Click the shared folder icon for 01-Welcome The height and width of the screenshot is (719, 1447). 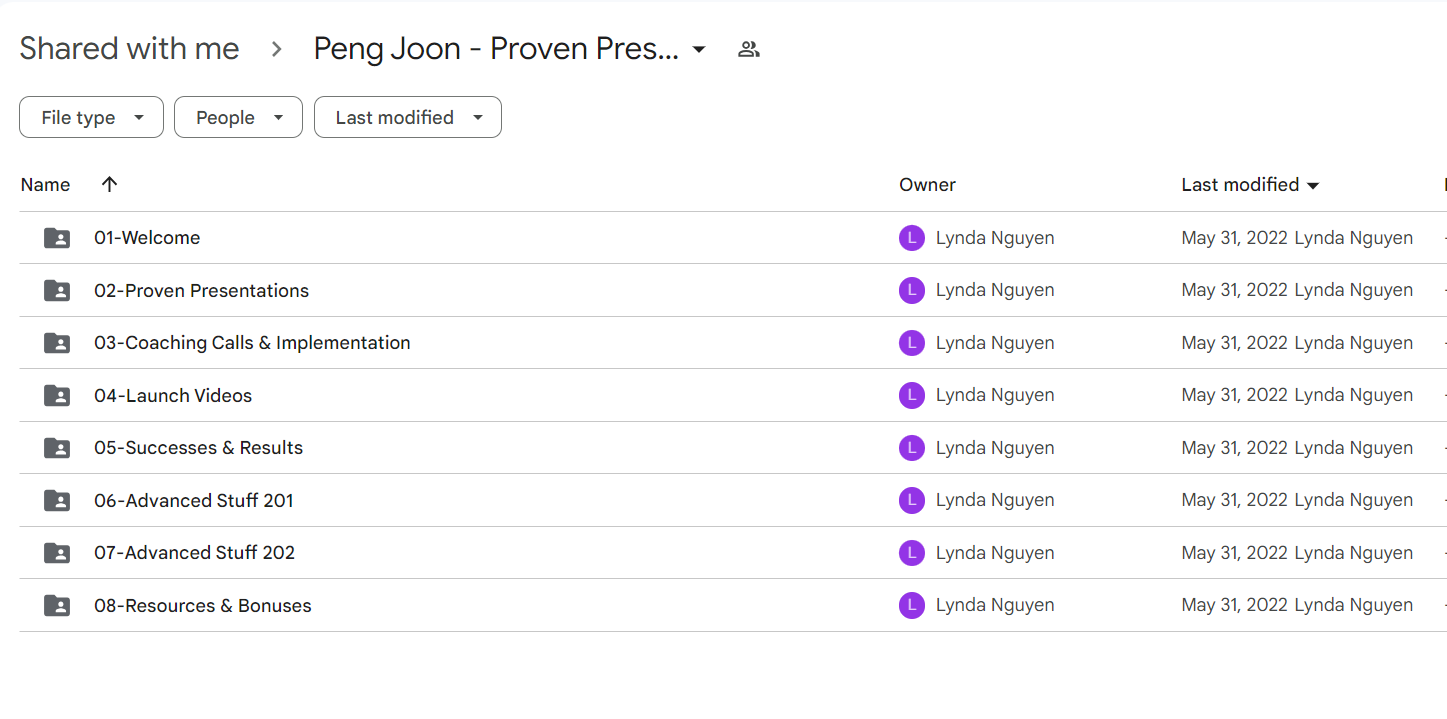pyautogui.click(x=57, y=238)
